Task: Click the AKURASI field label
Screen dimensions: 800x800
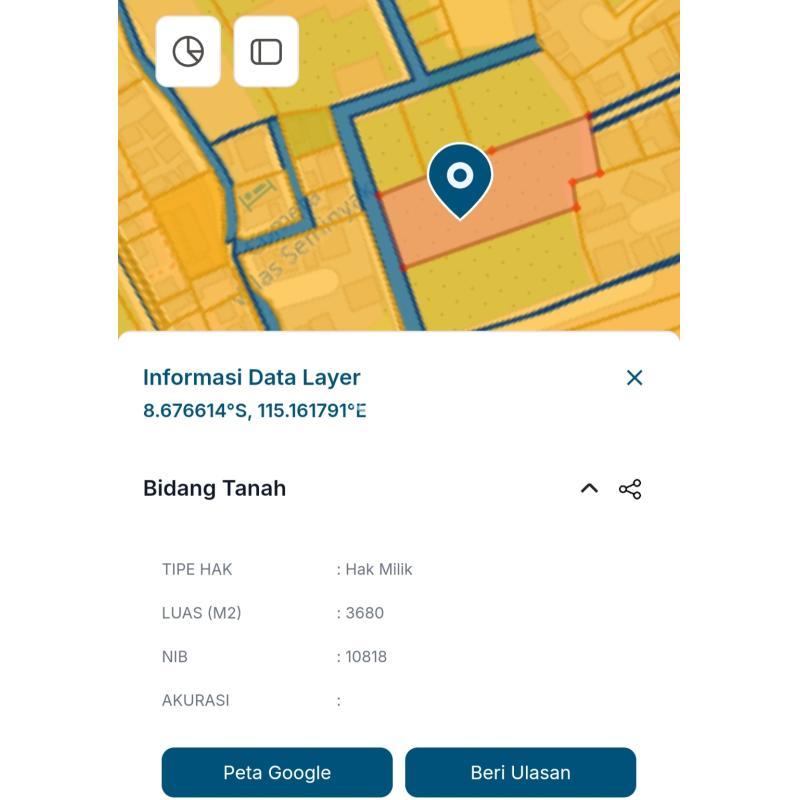Action: [196, 701]
